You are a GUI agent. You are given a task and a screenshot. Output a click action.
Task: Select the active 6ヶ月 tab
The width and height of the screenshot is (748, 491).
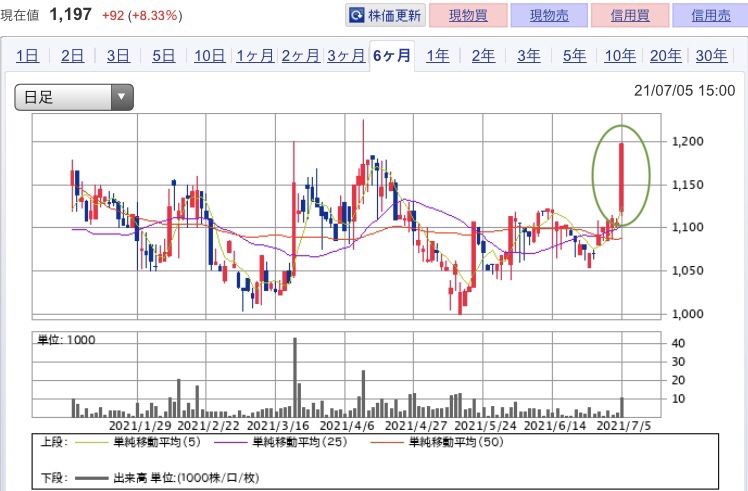pyautogui.click(x=392, y=56)
